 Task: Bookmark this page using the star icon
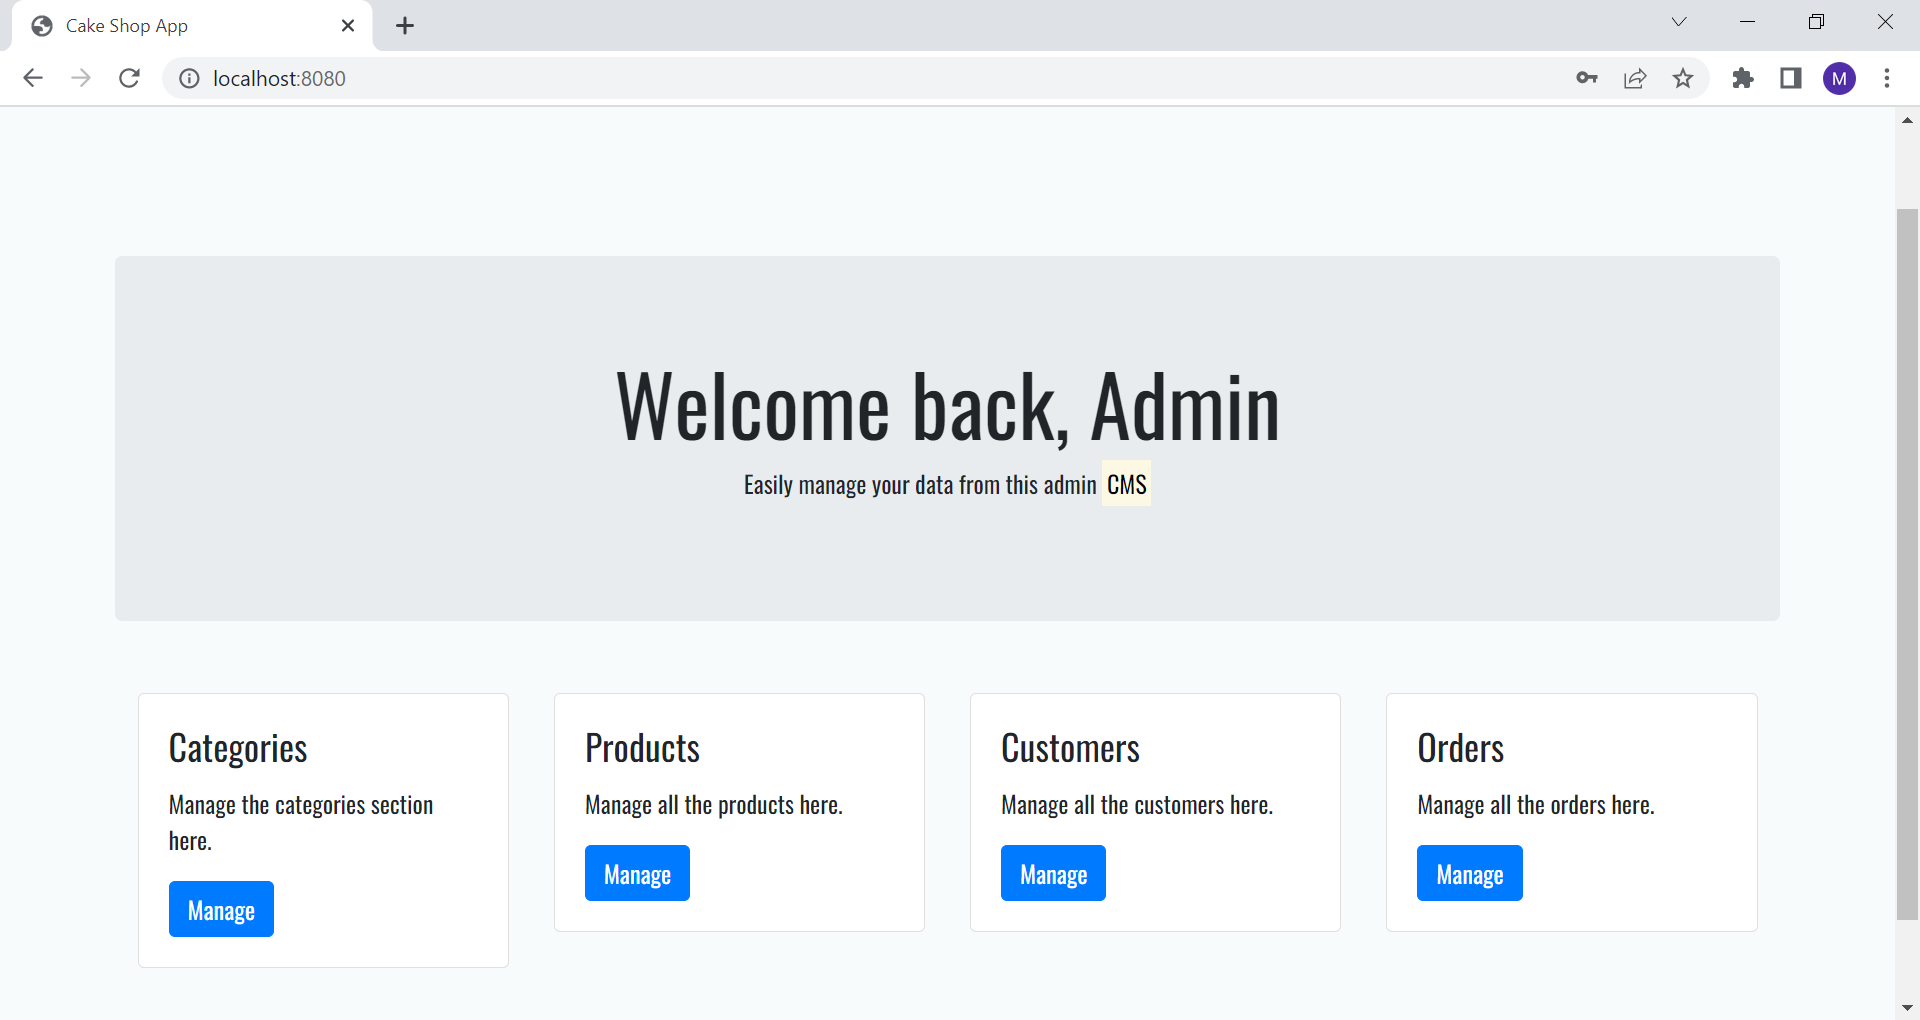[1684, 78]
